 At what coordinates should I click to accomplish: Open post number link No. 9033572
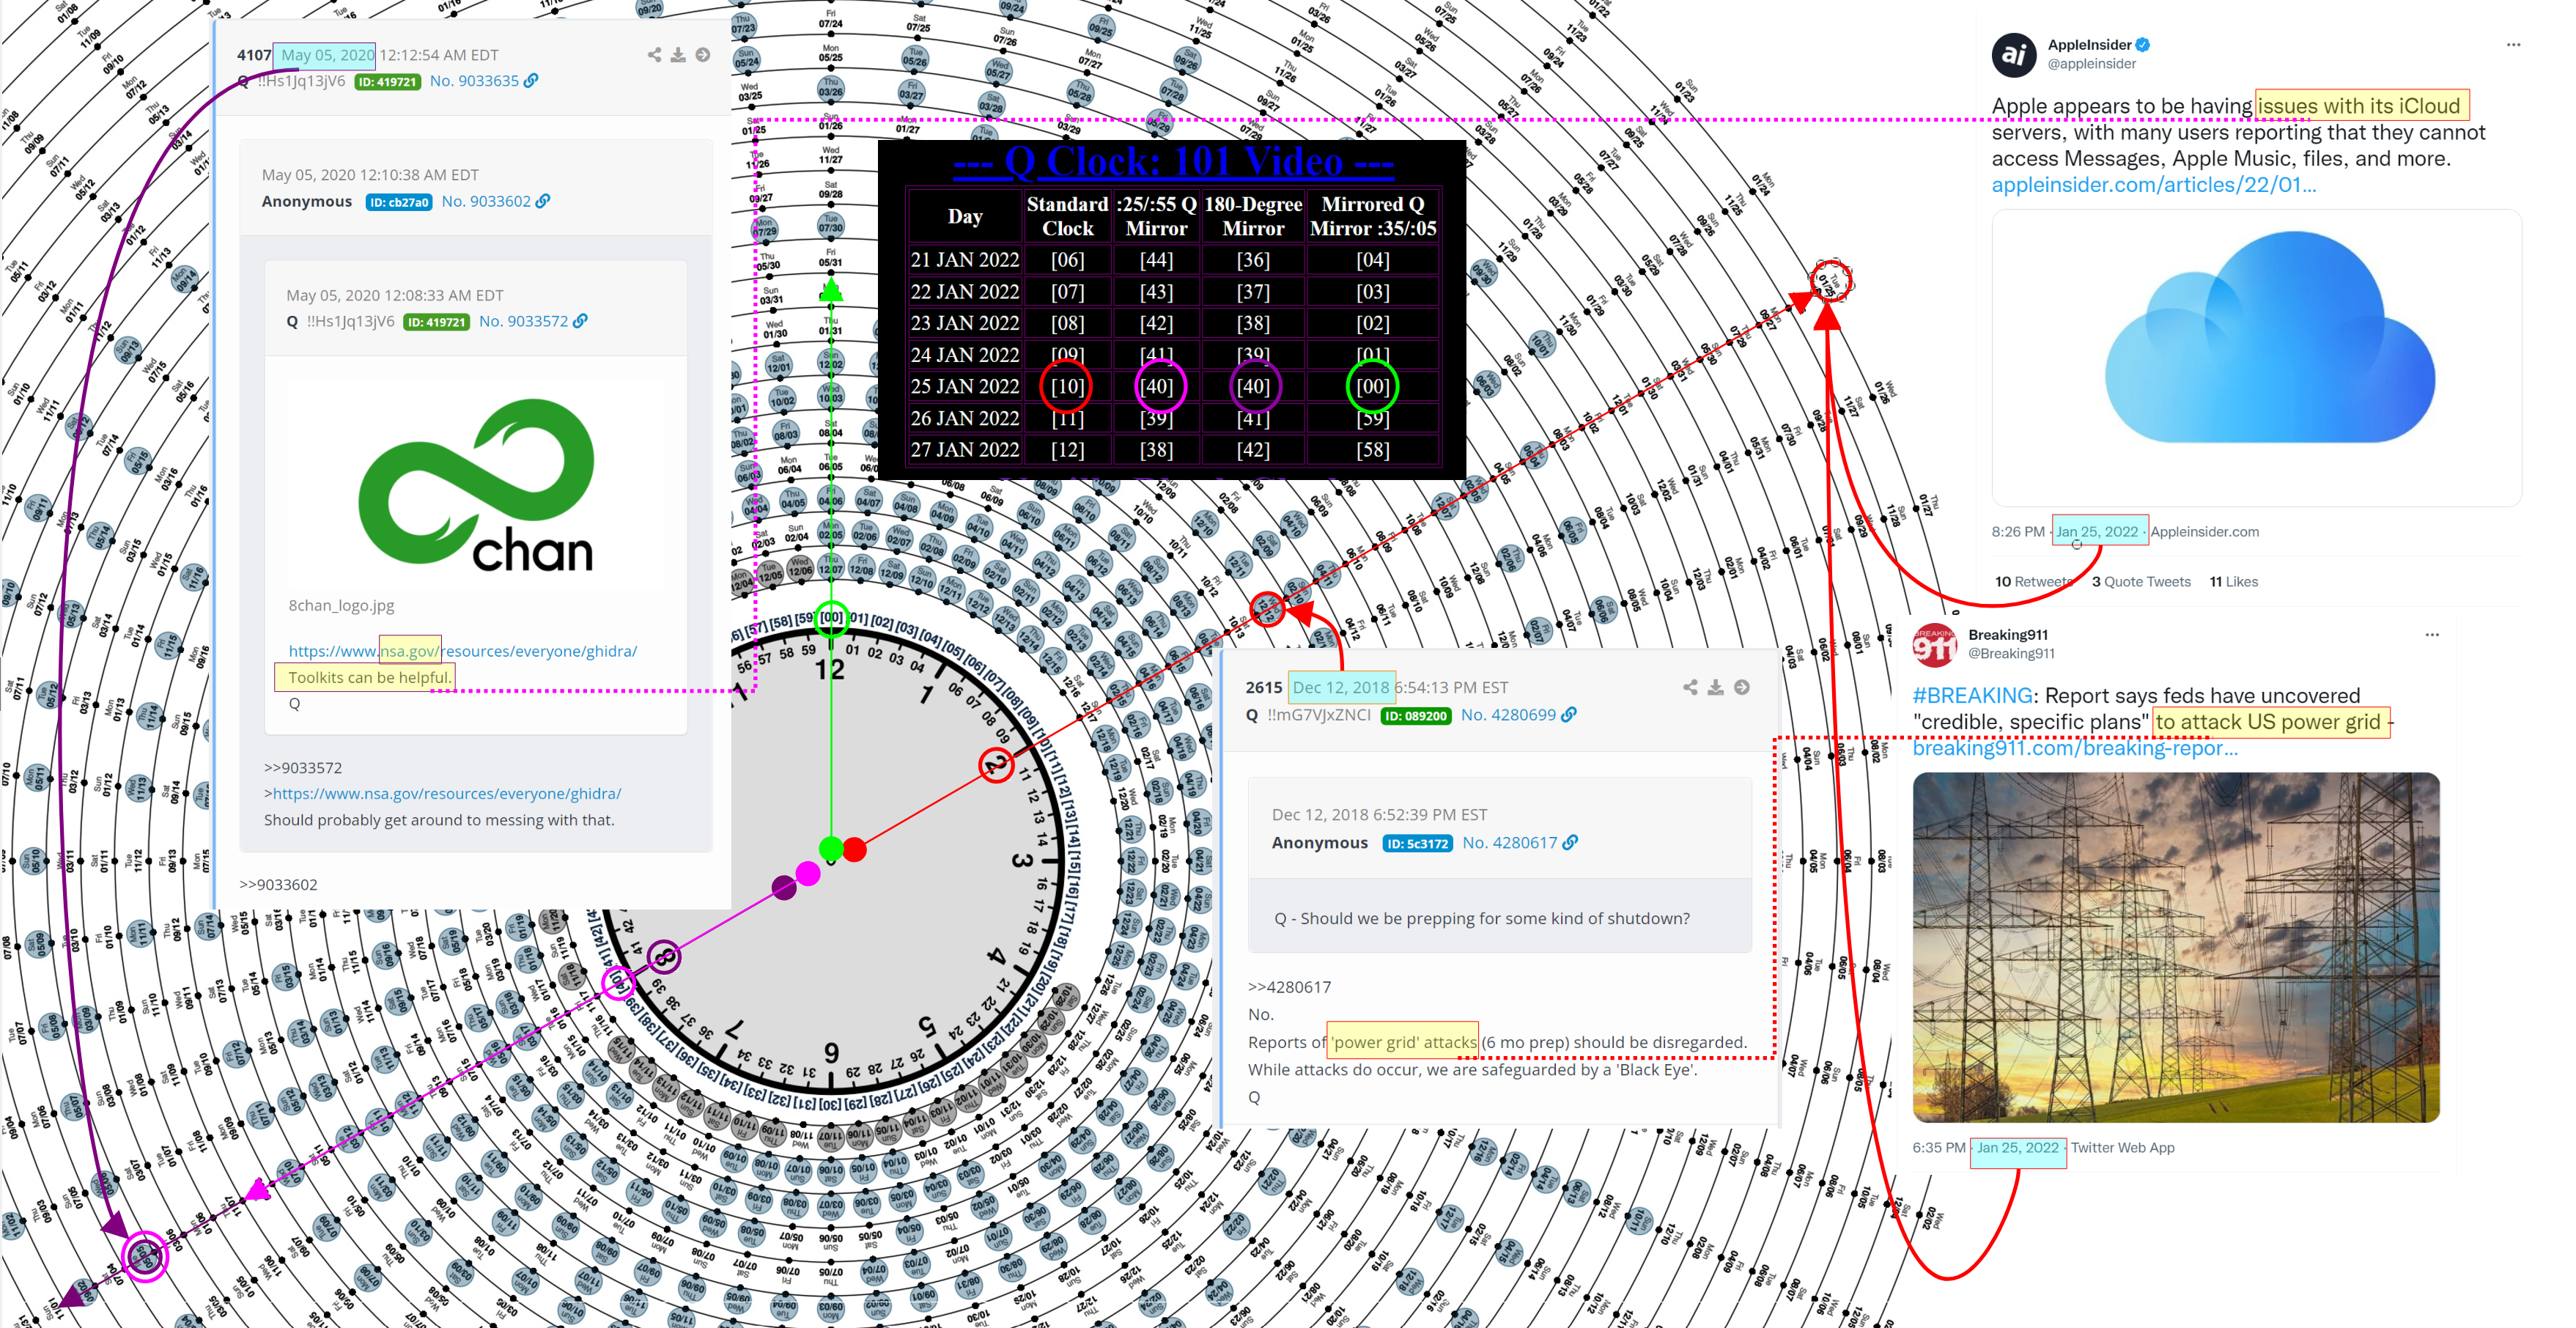pyautogui.click(x=523, y=321)
